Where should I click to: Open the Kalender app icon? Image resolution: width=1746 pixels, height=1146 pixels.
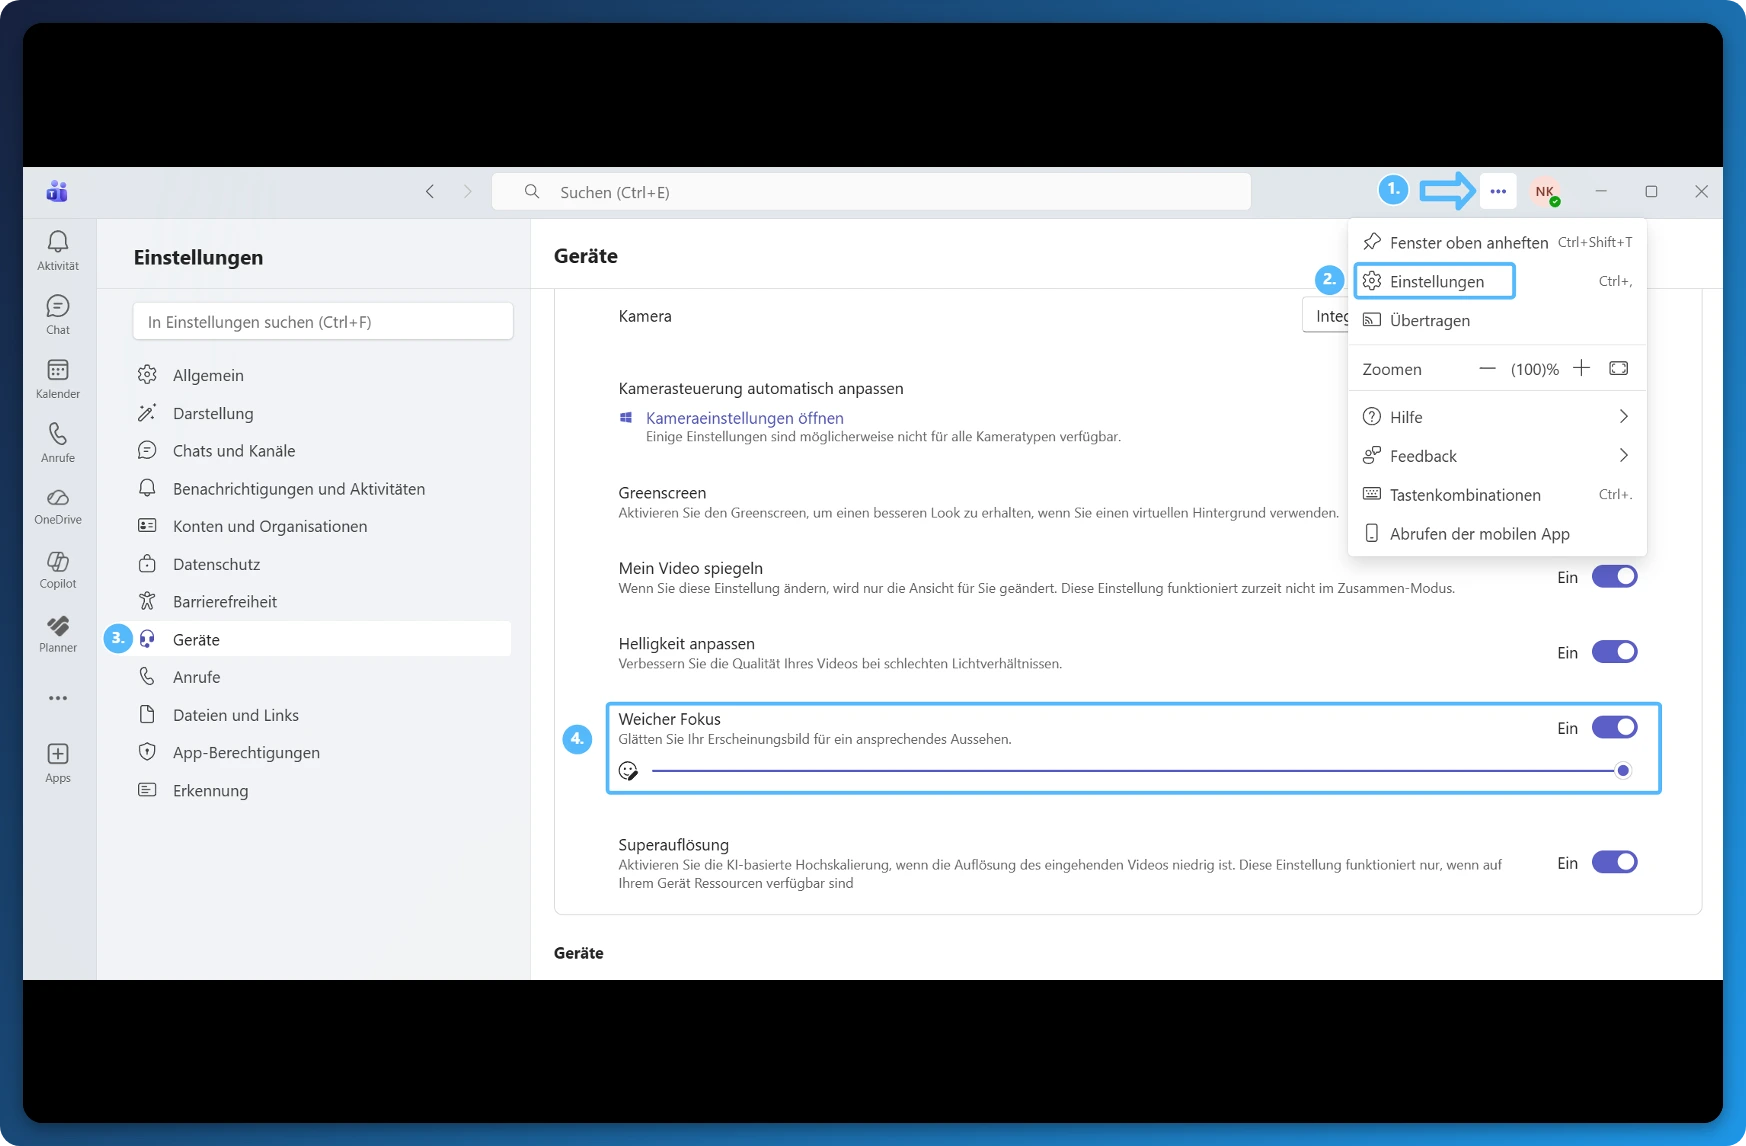point(58,370)
